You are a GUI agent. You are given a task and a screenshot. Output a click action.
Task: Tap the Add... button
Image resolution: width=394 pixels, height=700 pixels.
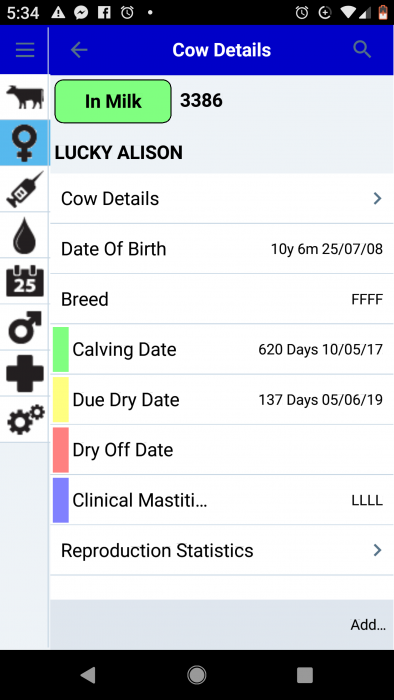click(368, 625)
